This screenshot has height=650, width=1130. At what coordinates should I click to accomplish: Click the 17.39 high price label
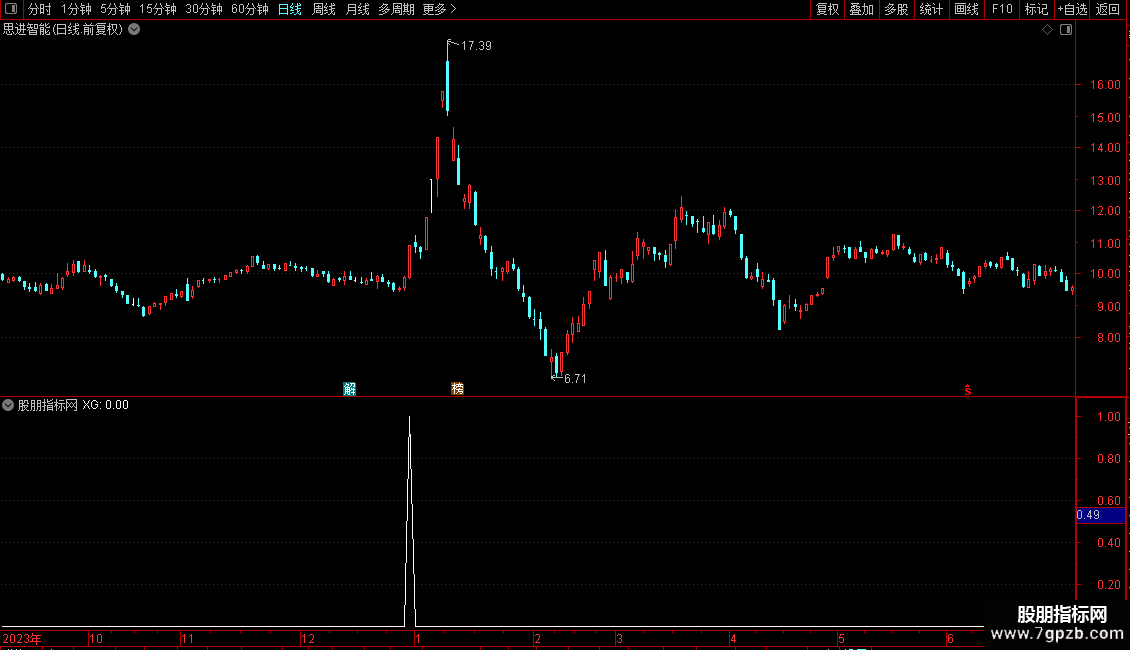476,45
